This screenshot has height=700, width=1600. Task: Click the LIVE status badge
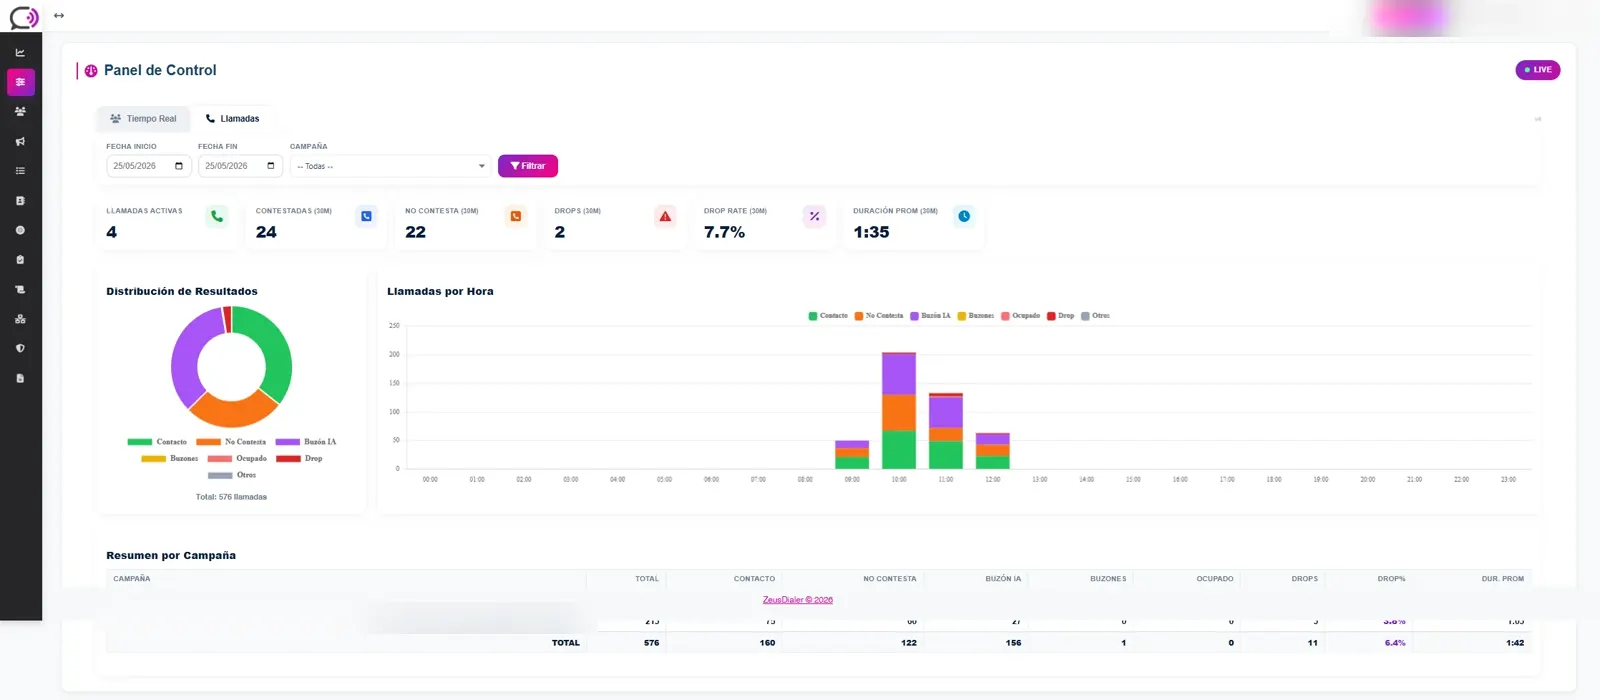1538,70
